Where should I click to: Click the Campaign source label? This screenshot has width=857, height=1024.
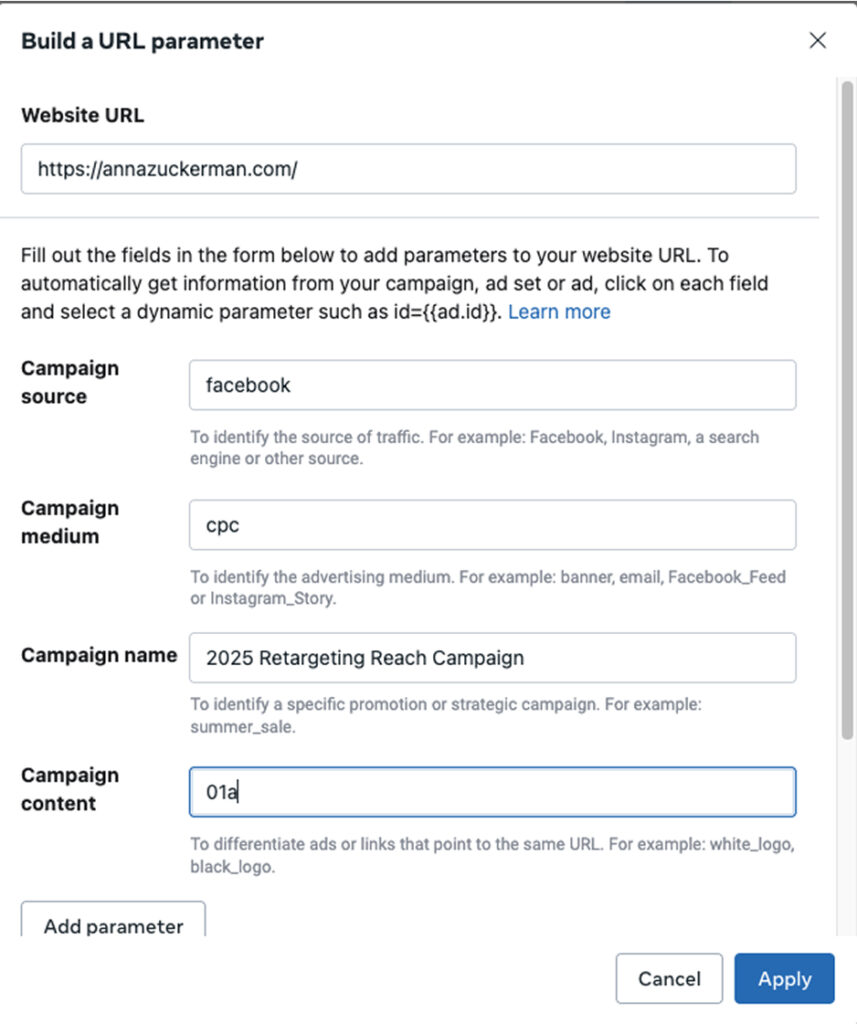pos(70,382)
